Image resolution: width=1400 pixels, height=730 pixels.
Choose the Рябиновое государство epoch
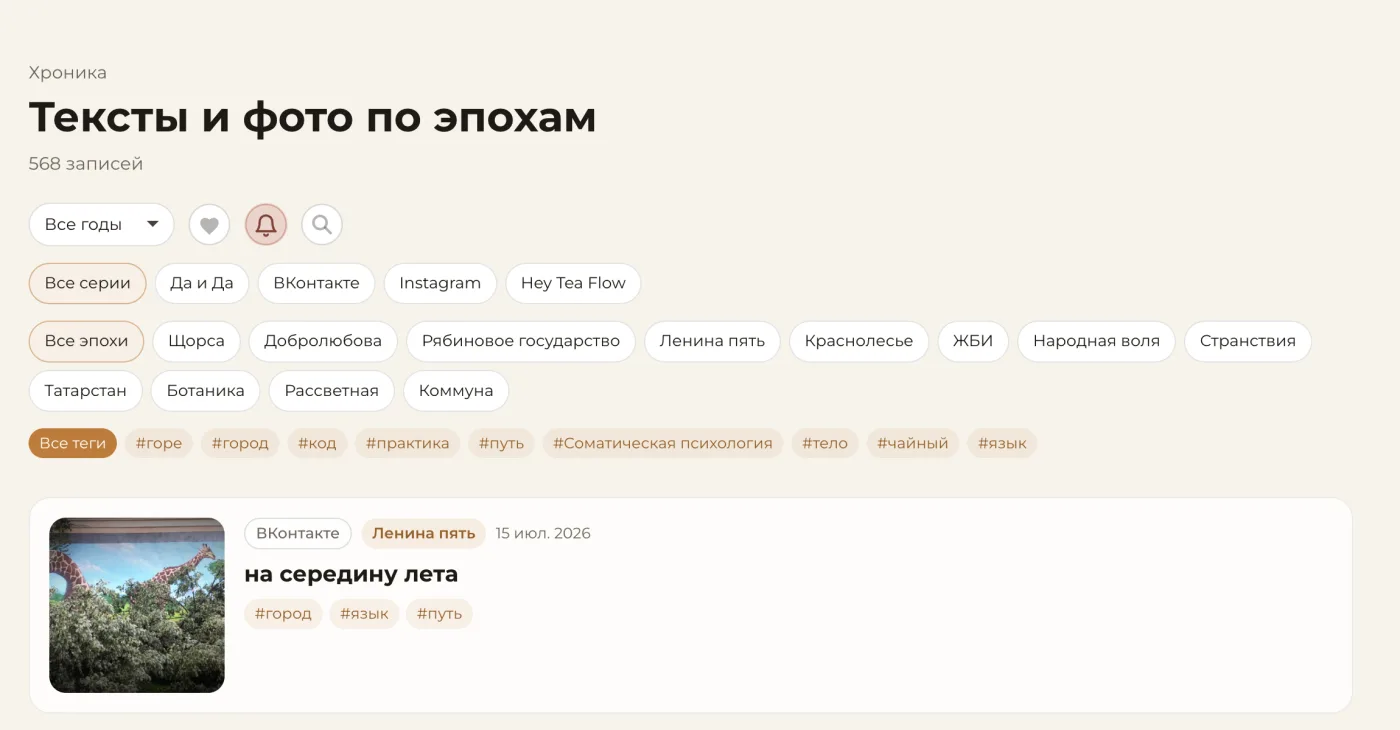coord(521,341)
